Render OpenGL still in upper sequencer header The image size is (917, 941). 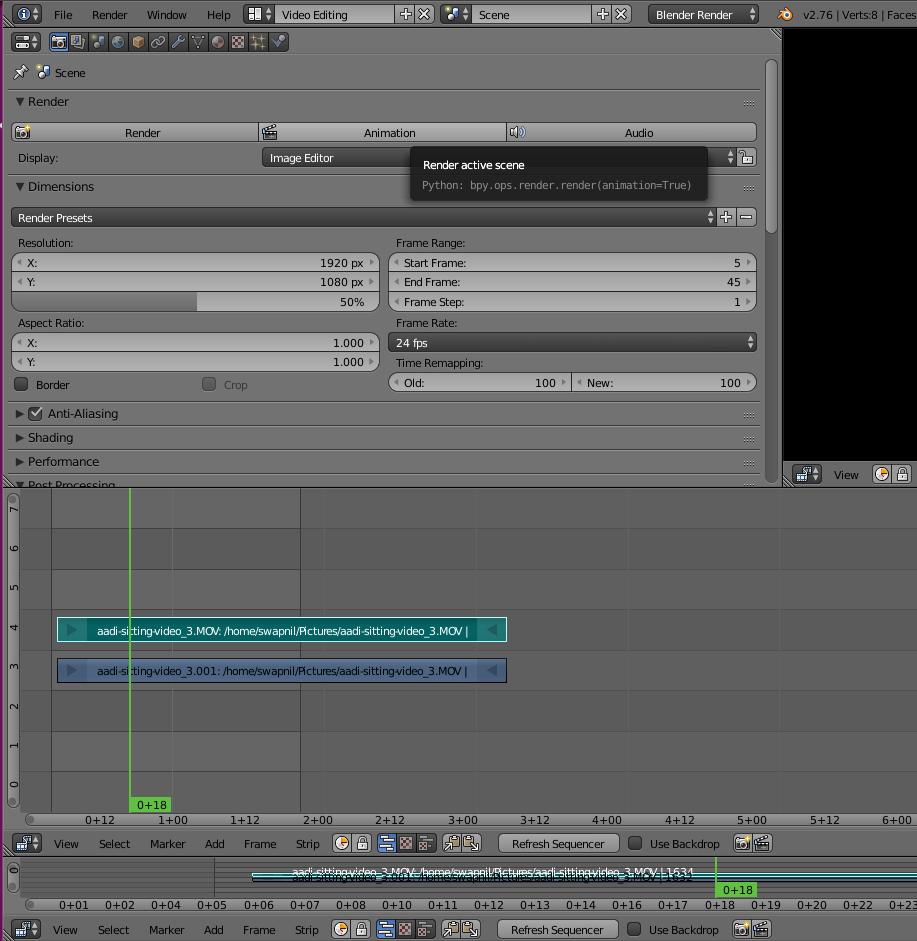(743, 843)
